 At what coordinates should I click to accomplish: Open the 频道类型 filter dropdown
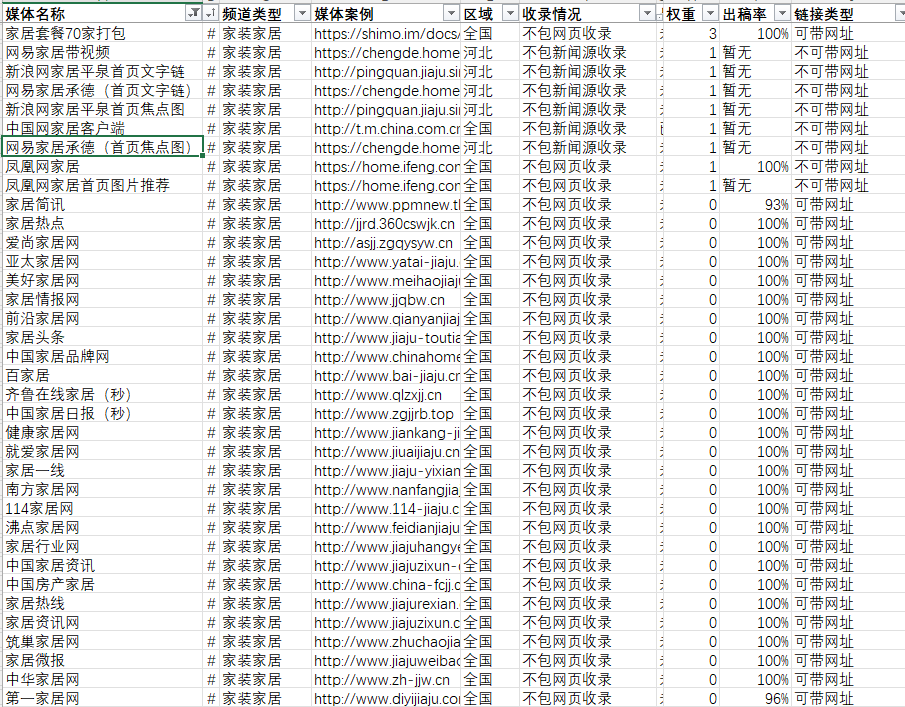pyautogui.click(x=299, y=14)
